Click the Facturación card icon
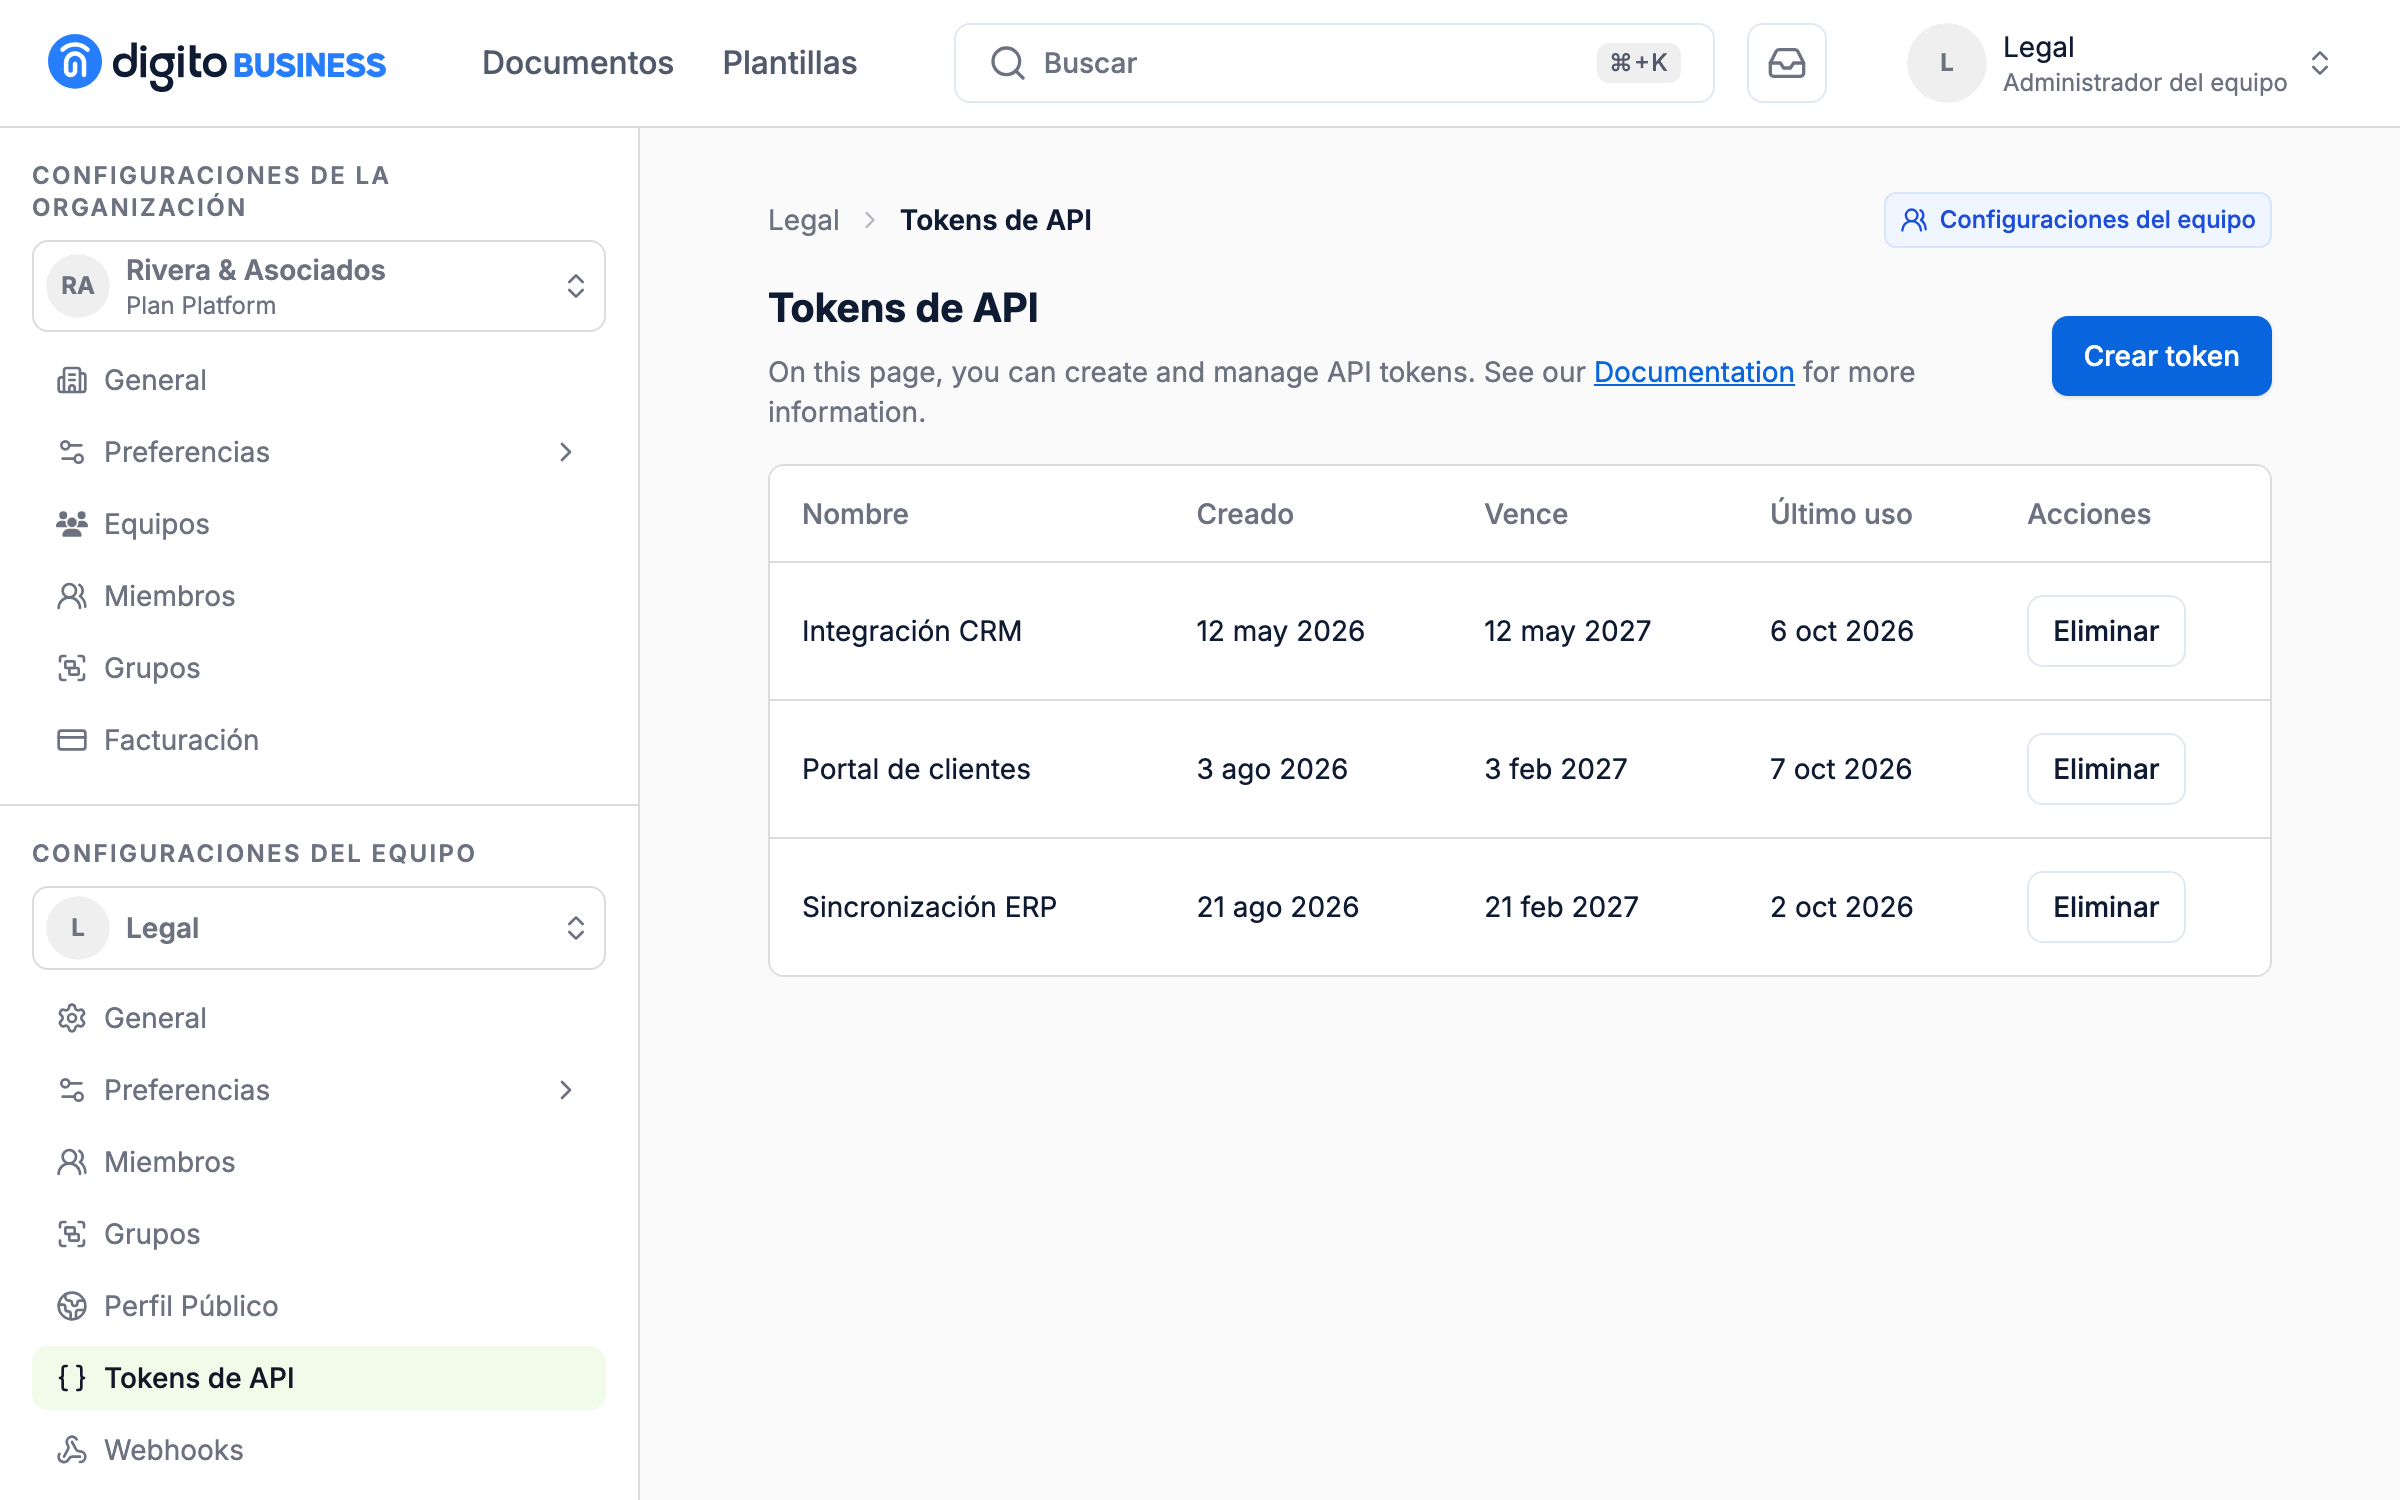The height and width of the screenshot is (1500, 2400). click(x=72, y=740)
